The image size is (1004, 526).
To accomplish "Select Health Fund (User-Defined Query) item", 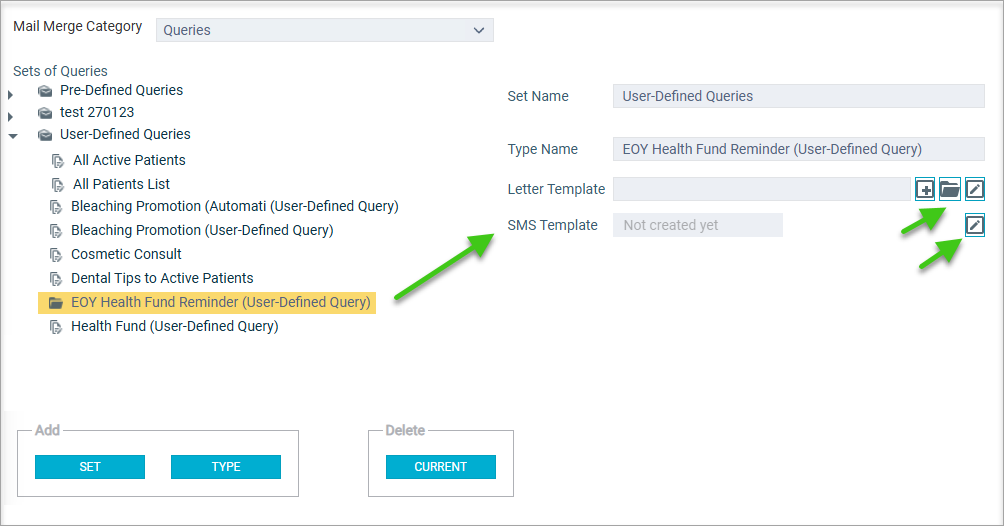I will coord(175,326).
